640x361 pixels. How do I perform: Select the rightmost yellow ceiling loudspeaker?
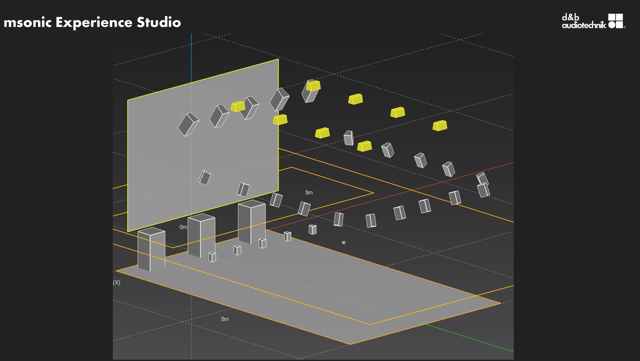(440, 125)
